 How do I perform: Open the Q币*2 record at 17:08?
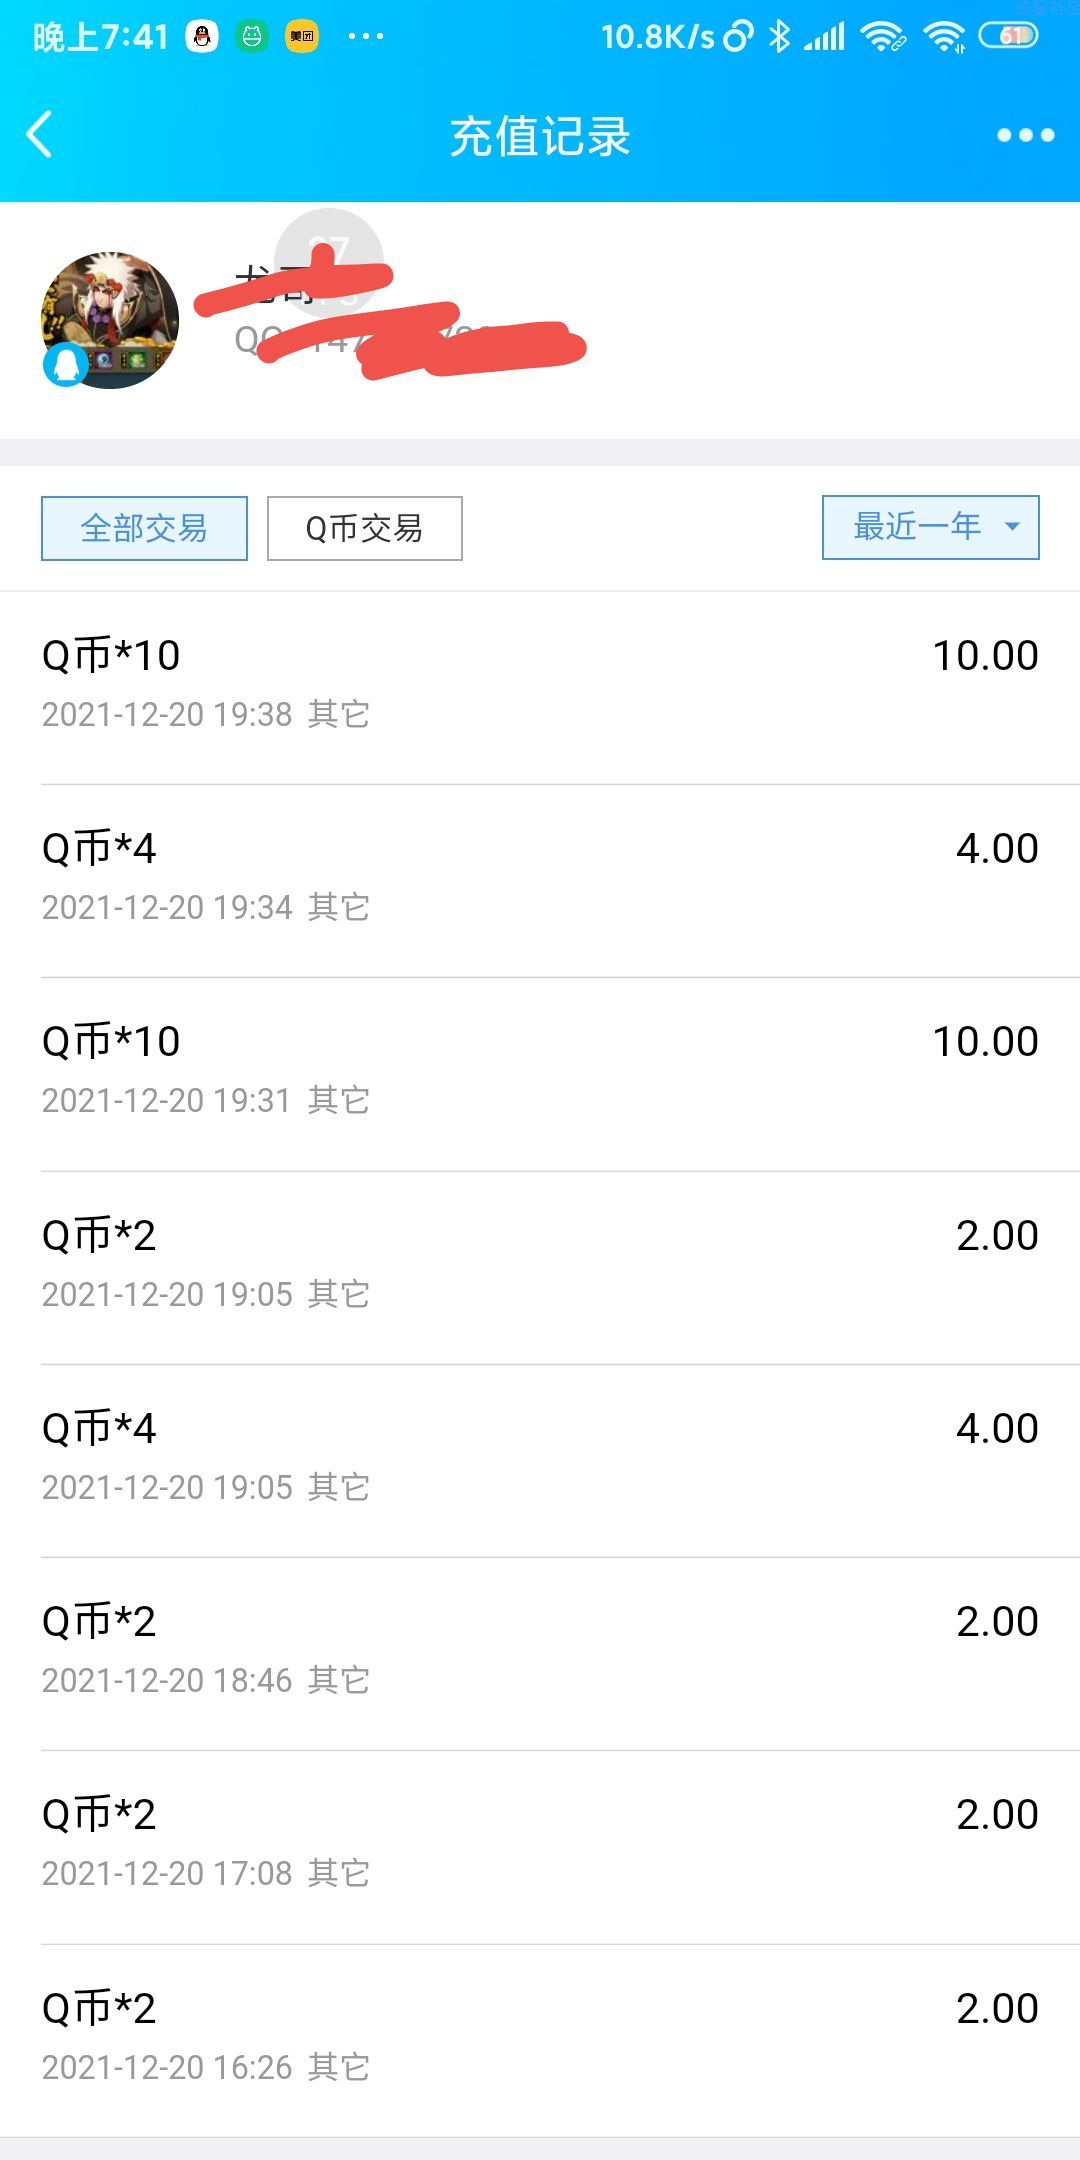coord(540,1842)
